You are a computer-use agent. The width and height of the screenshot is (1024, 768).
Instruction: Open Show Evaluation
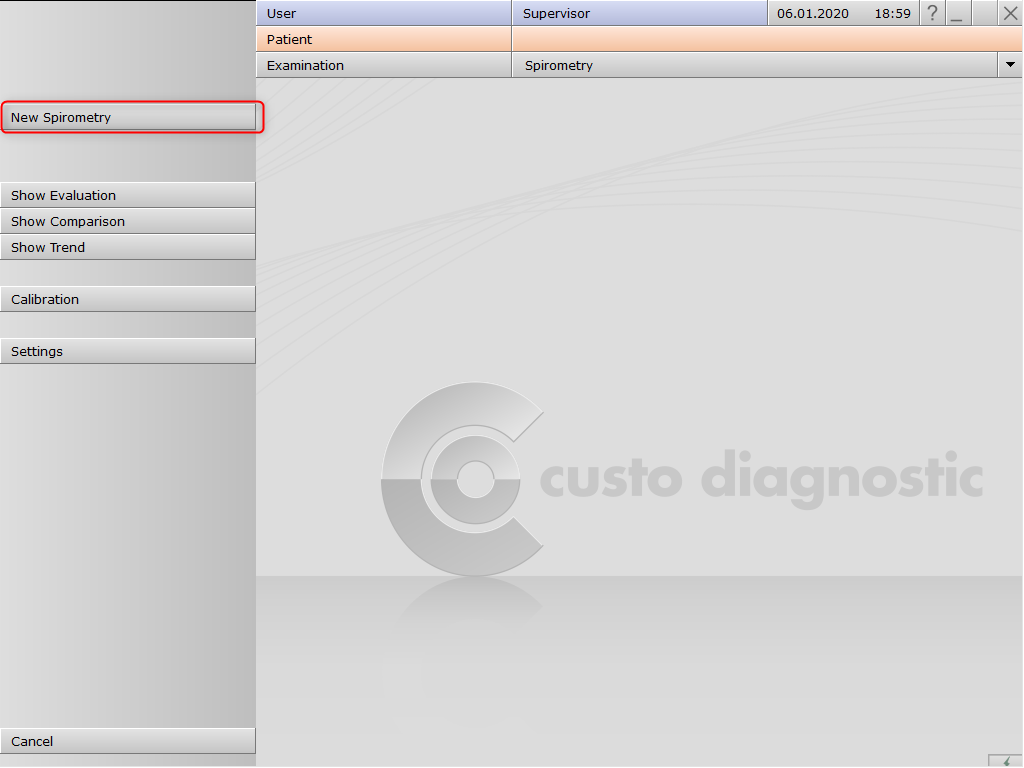128,195
